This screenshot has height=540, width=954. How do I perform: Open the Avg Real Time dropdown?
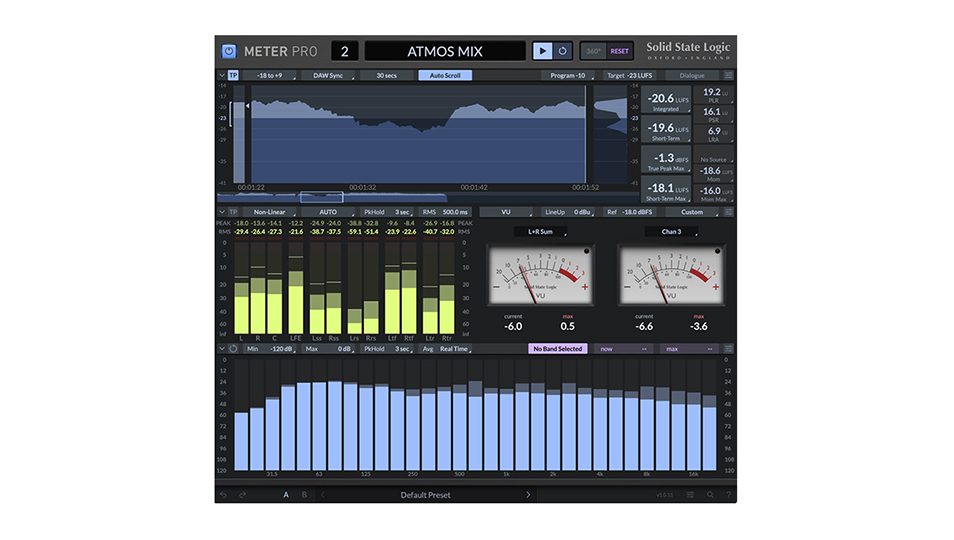click(x=446, y=349)
